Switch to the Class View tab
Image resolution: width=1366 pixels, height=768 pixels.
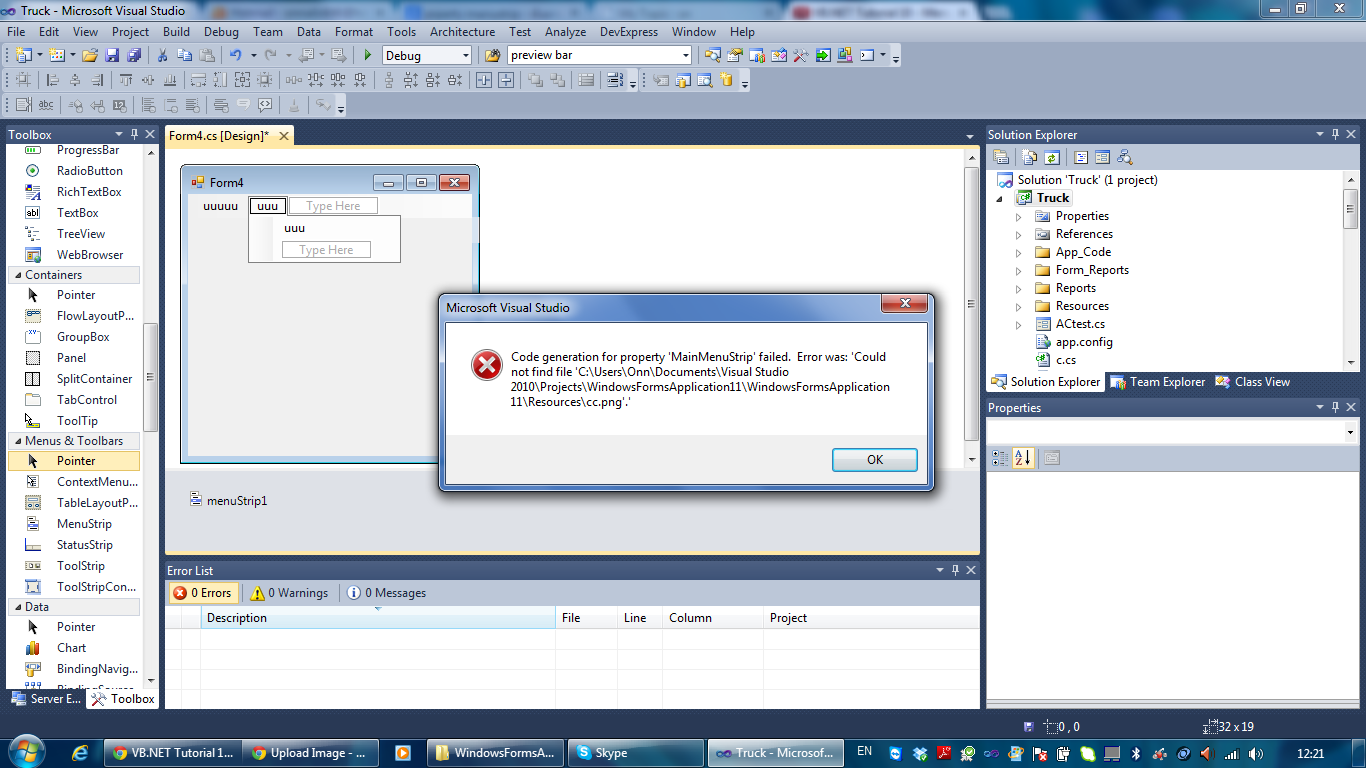[1253, 382]
